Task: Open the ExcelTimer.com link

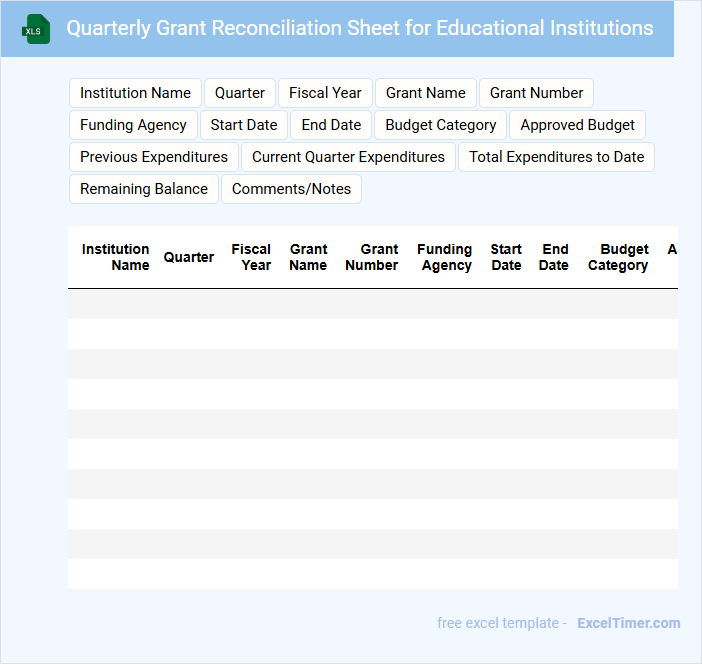Action: 628,623
